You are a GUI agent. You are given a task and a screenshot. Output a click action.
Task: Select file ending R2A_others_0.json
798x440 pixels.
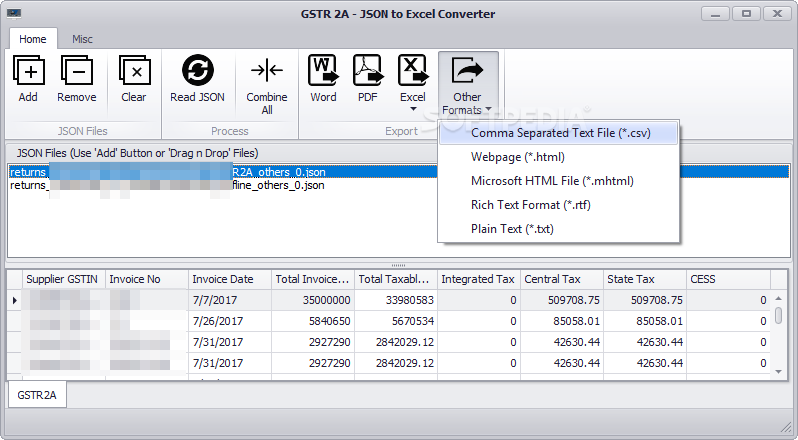(398, 172)
